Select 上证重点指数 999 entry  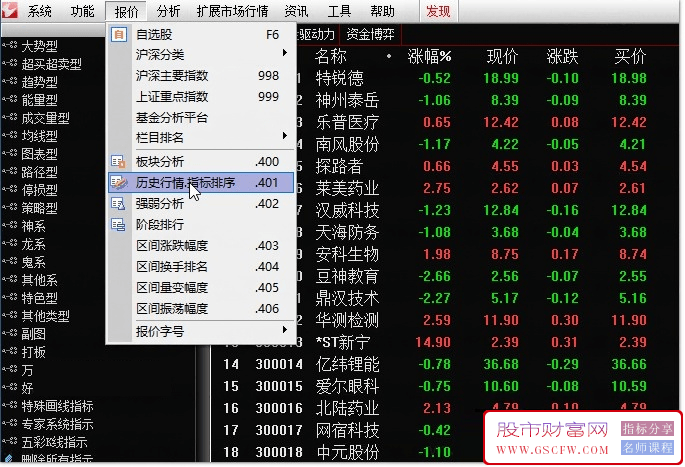(201, 97)
